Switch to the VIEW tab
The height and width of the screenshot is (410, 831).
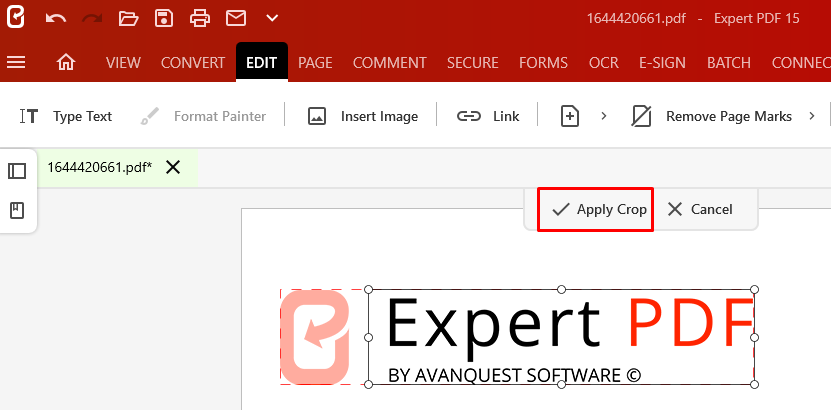click(x=123, y=63)
